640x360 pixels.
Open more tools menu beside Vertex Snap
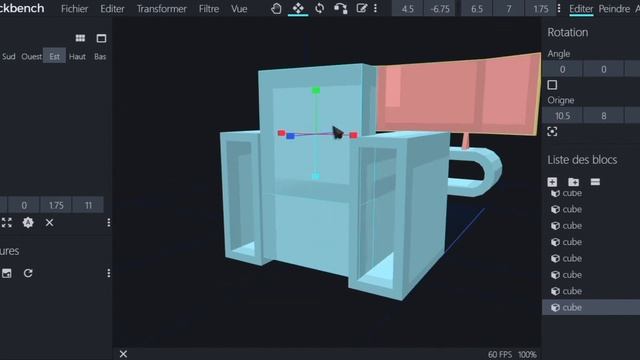tap(375, 9)
